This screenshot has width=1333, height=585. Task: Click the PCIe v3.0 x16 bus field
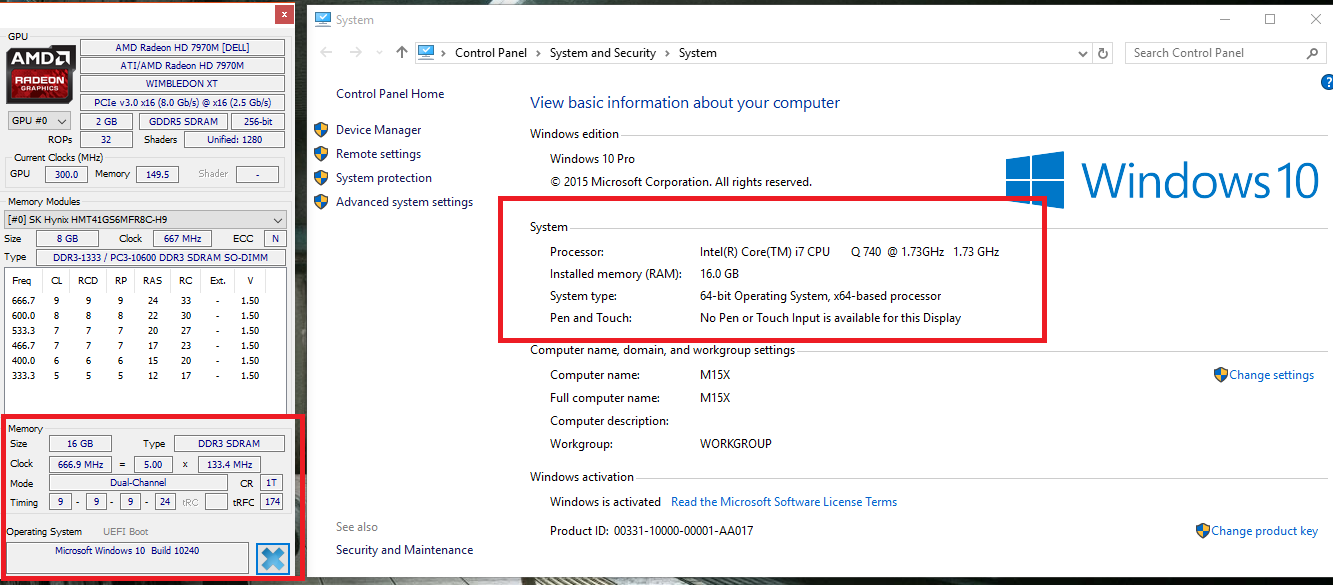182,102
